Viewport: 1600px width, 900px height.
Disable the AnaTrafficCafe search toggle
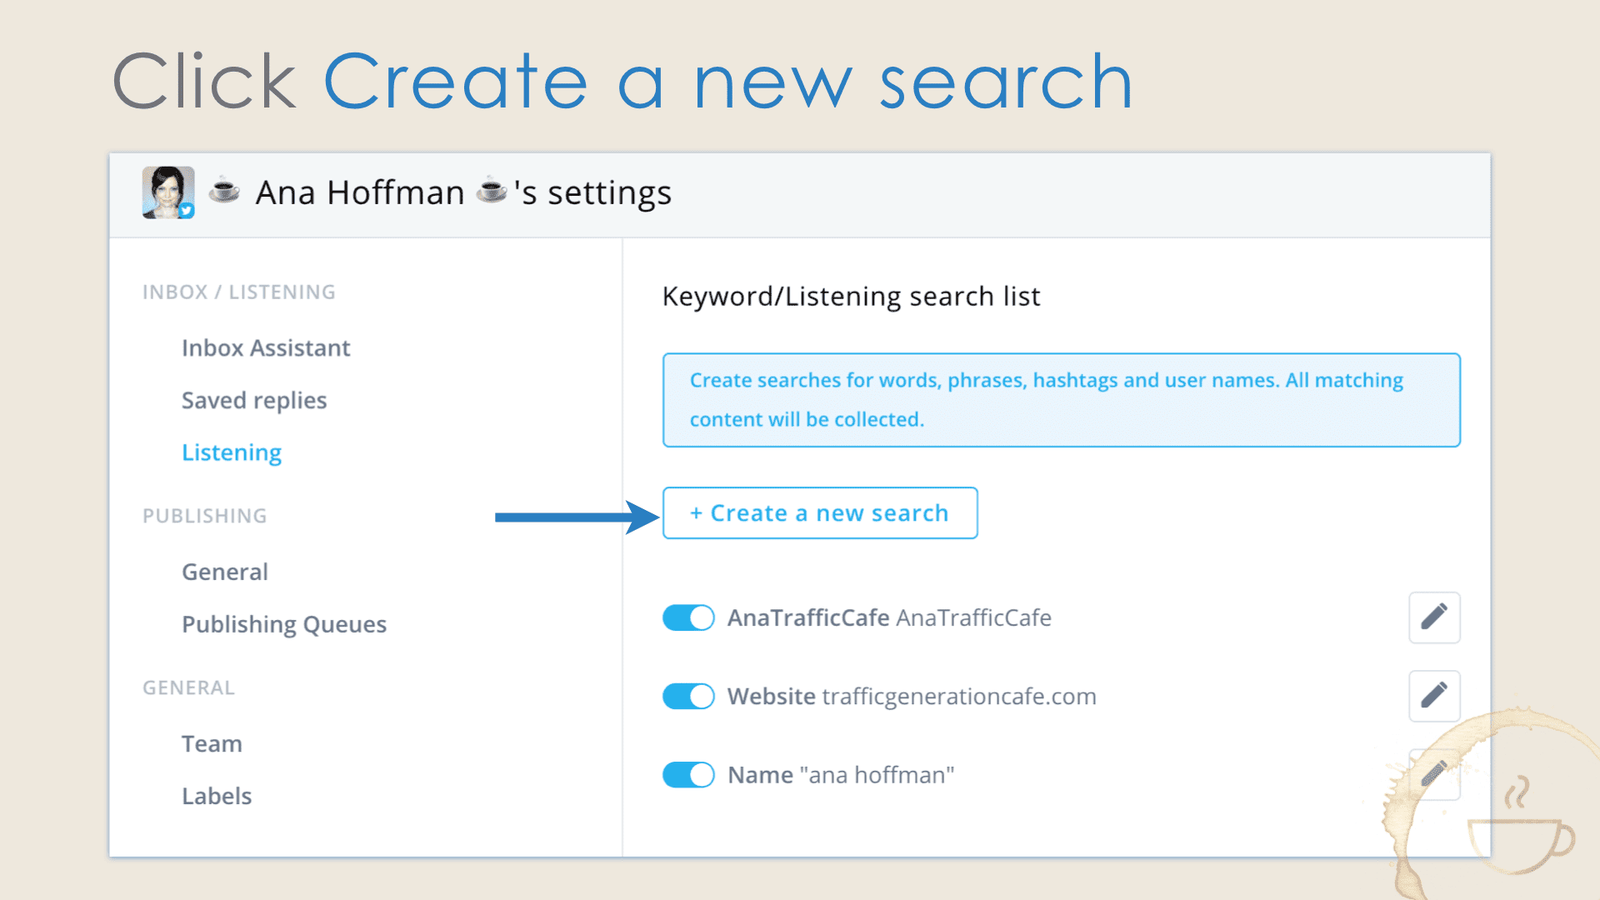pyautogui.click(x=687, y=617)
